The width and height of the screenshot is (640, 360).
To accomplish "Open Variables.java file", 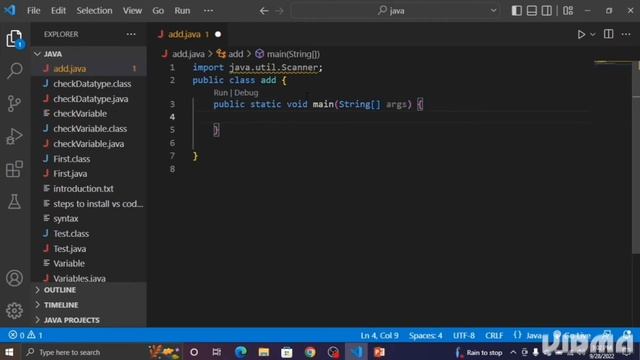I will pos(89,278).
